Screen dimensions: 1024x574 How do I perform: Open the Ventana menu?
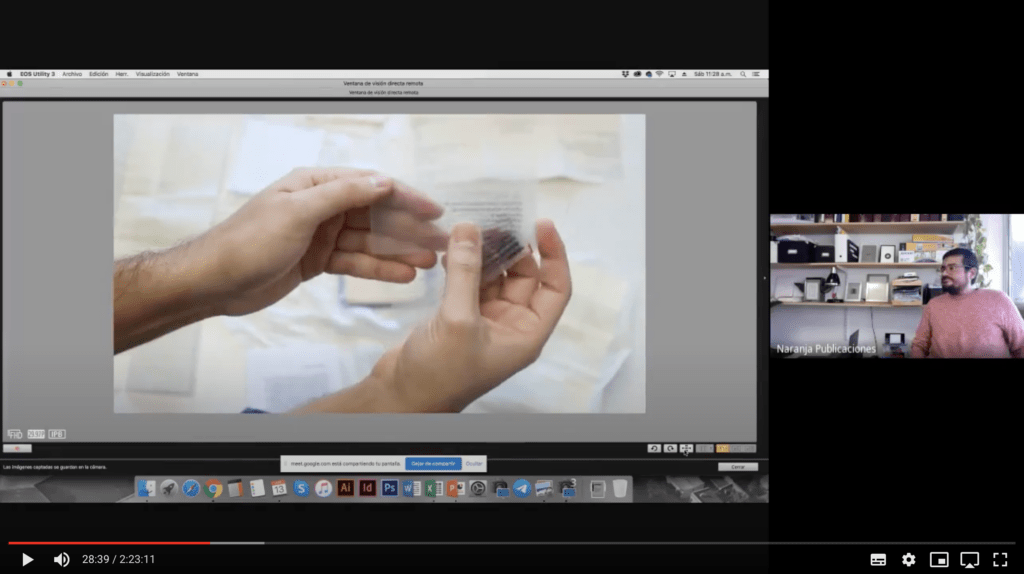click(x=187, y=74)
